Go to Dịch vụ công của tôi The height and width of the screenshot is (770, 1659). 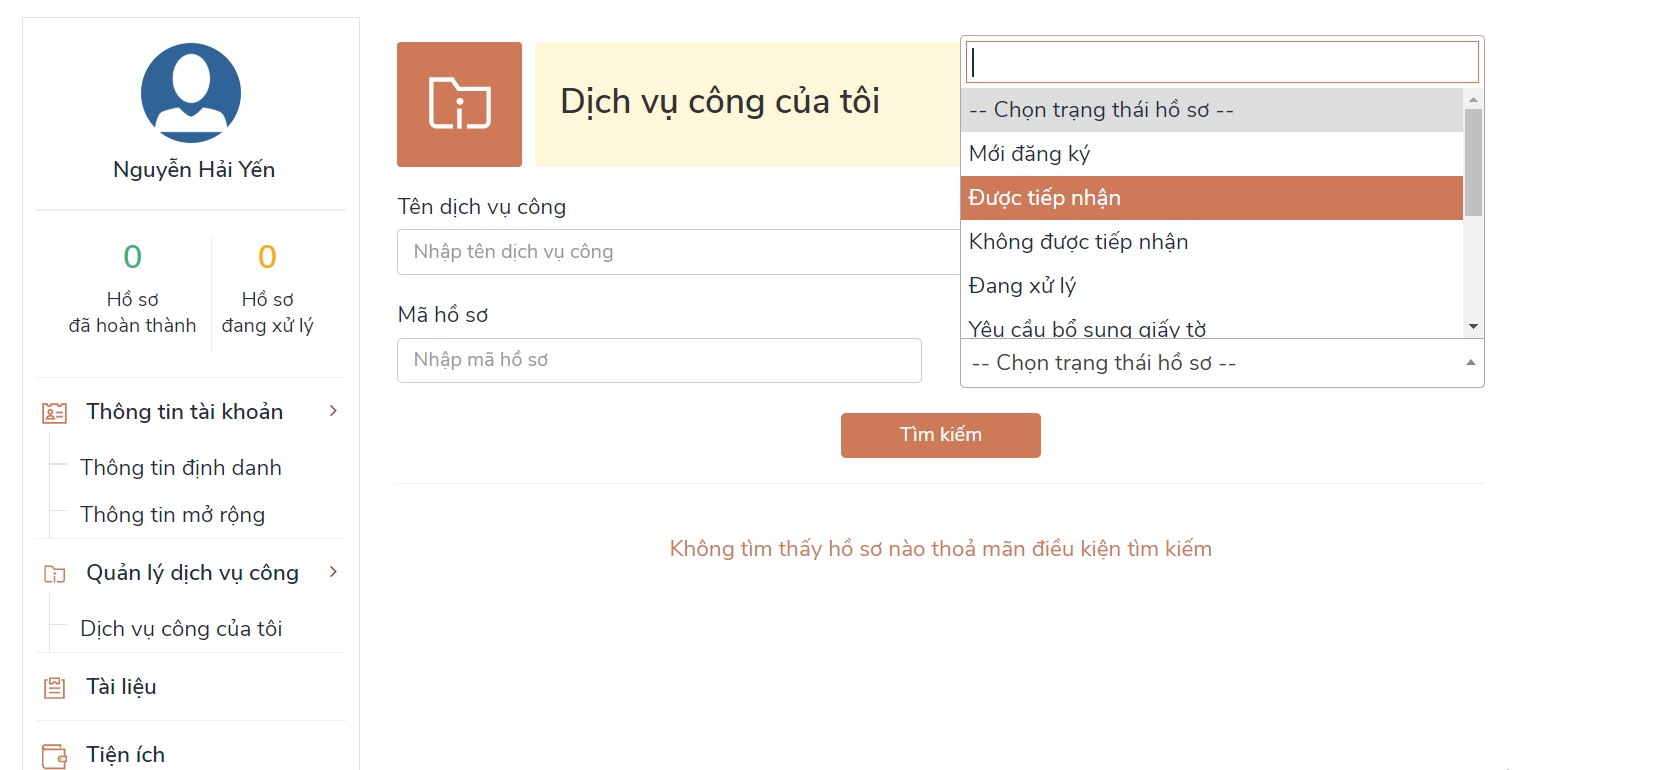click(x=181, y=629)
